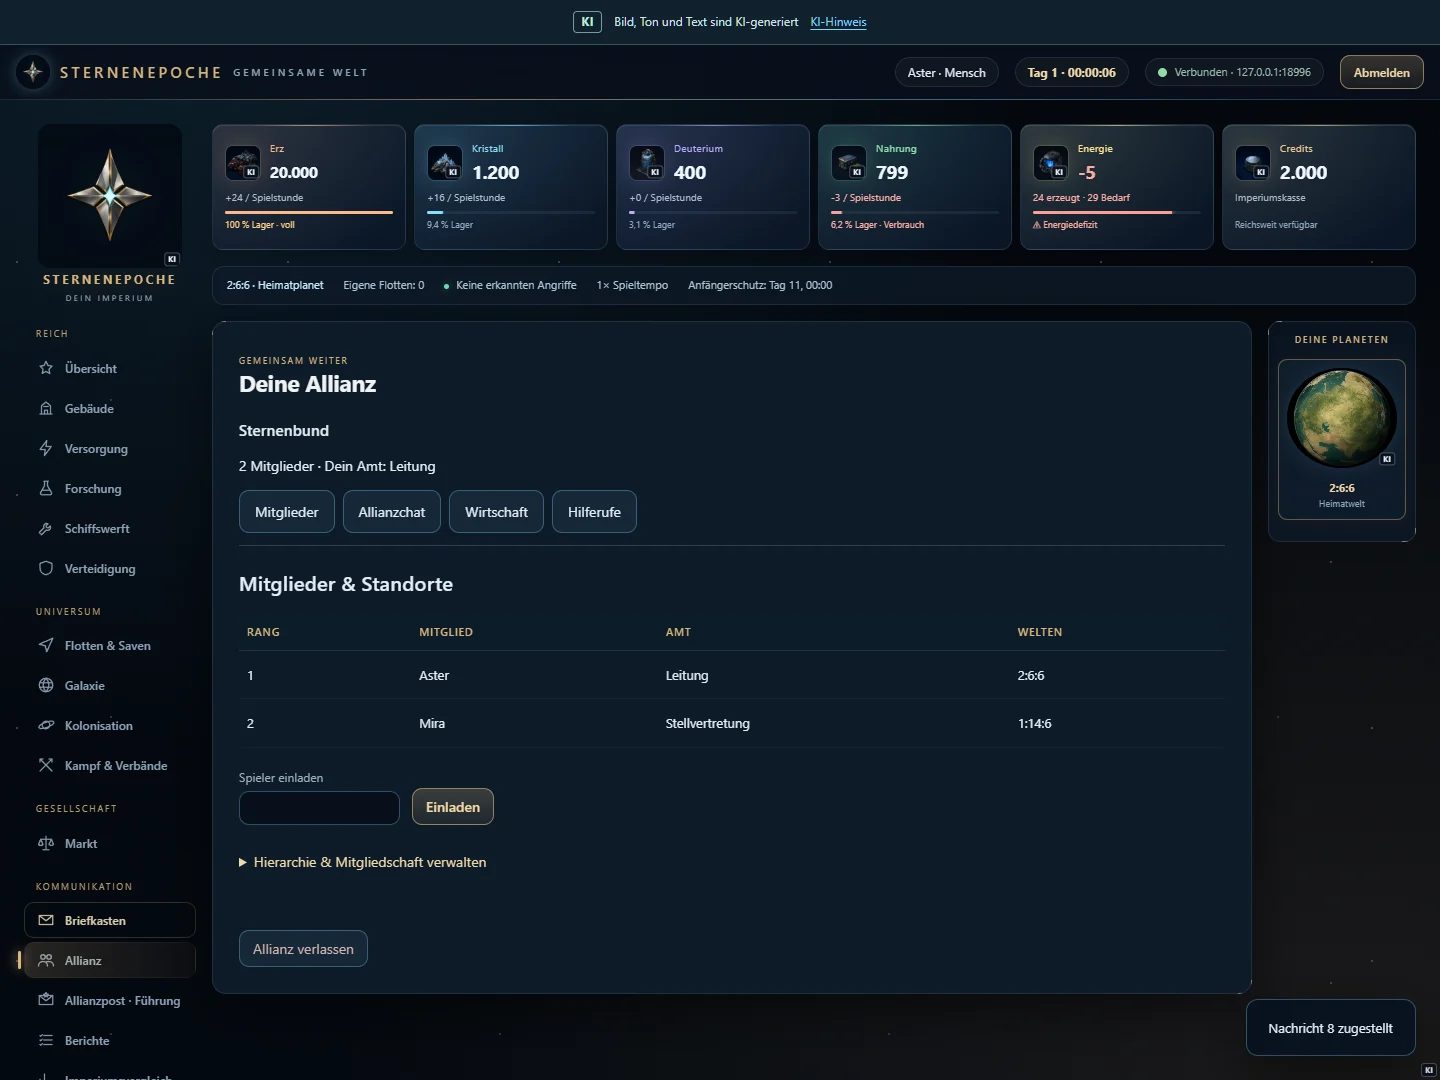Viewport: 1440px width, 1080px height.
Task: Click the Erz storage progress bar
Action: (x=309, y=212)
